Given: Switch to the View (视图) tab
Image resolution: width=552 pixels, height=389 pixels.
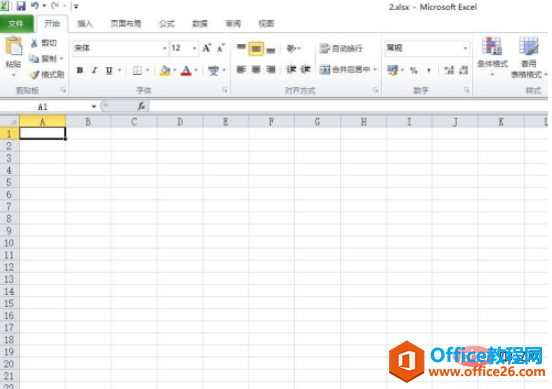Looking at the screenshot, I should (x=266, y=24).
